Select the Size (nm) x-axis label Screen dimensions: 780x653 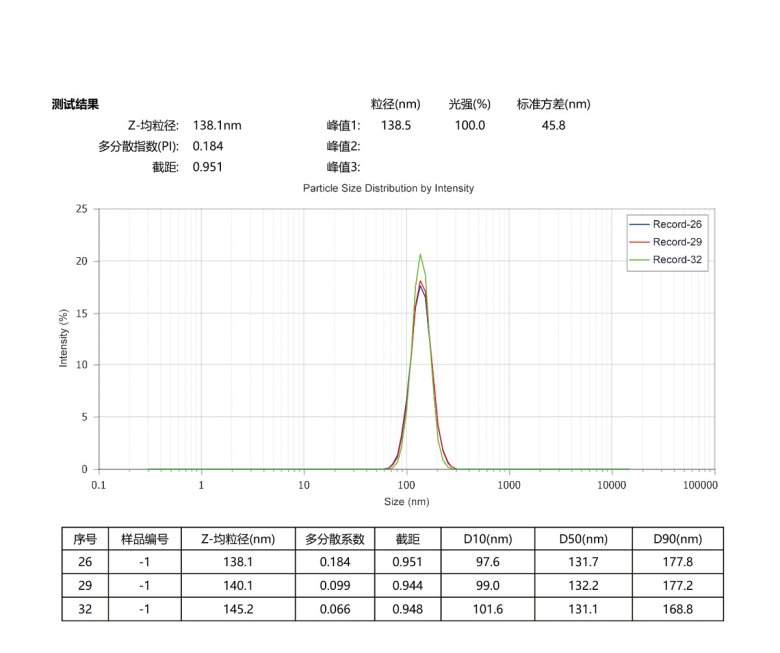[407, 500]
